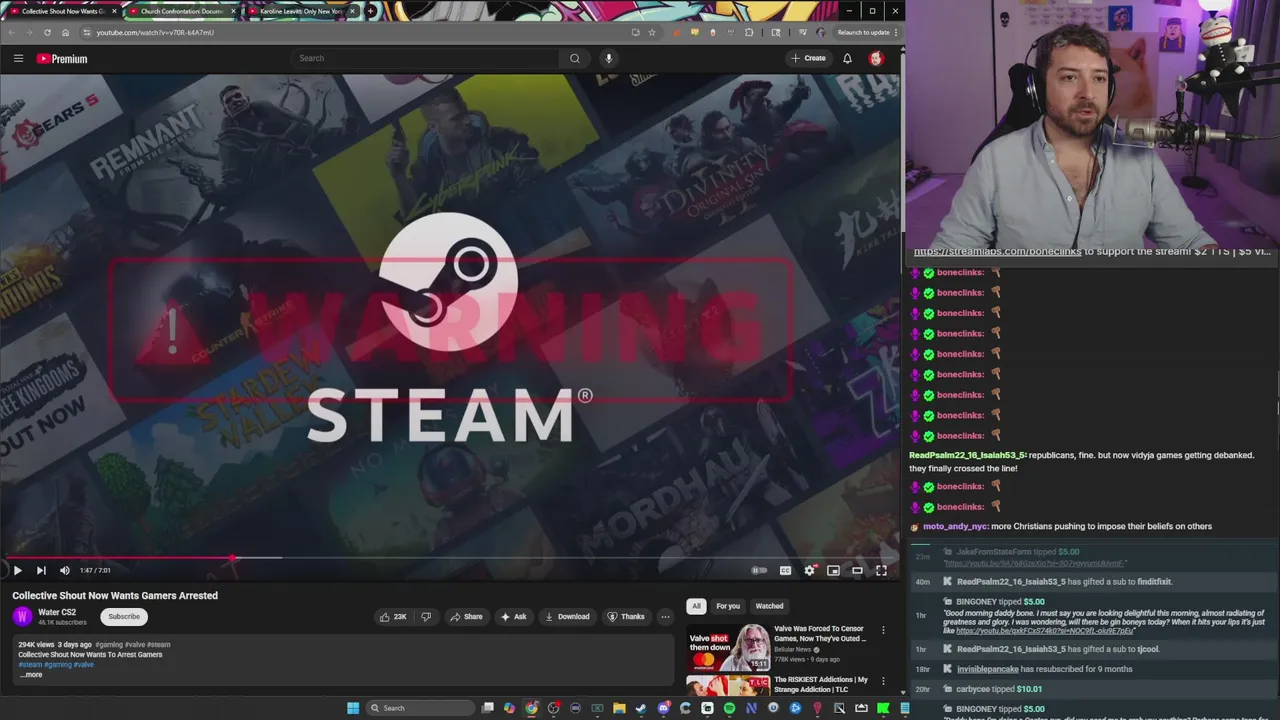
Task: Expand description with ...more
Action: [31, 674]
